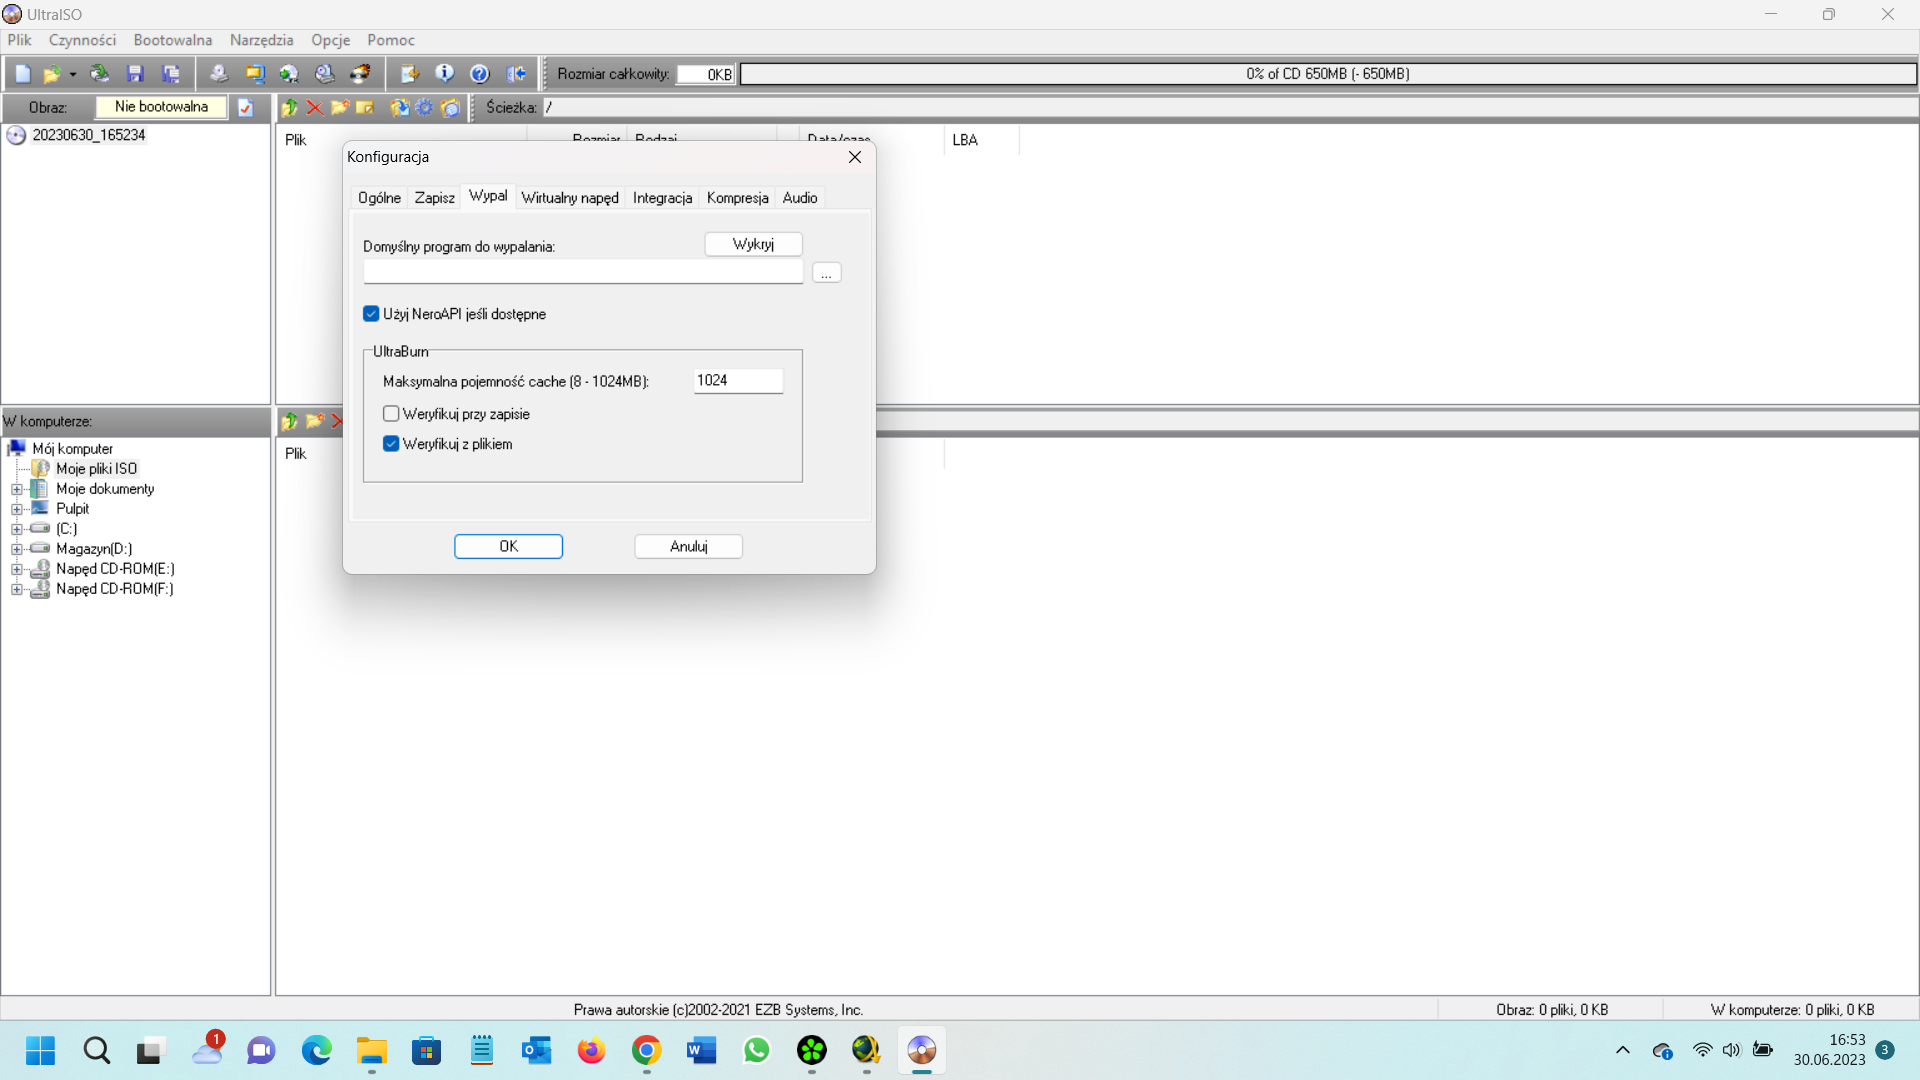Click the browse '...' button
This screenshot has height=1080, width=1920.
tap(826, 273)
